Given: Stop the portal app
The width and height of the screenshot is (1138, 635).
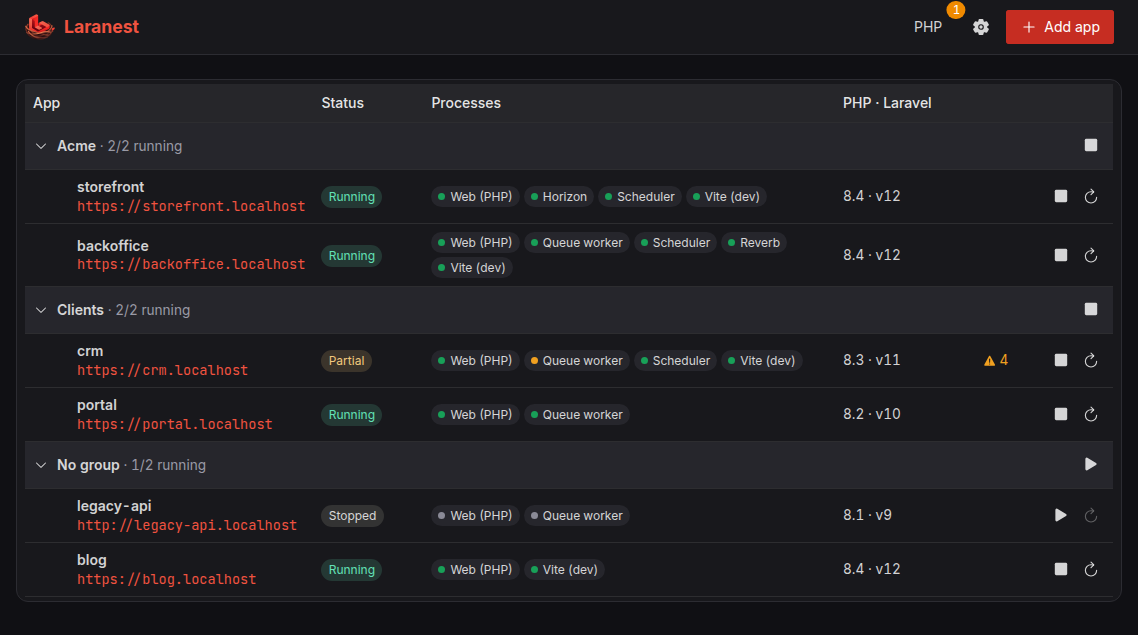Looking at the screenshot, I should tap(1060, 414).
